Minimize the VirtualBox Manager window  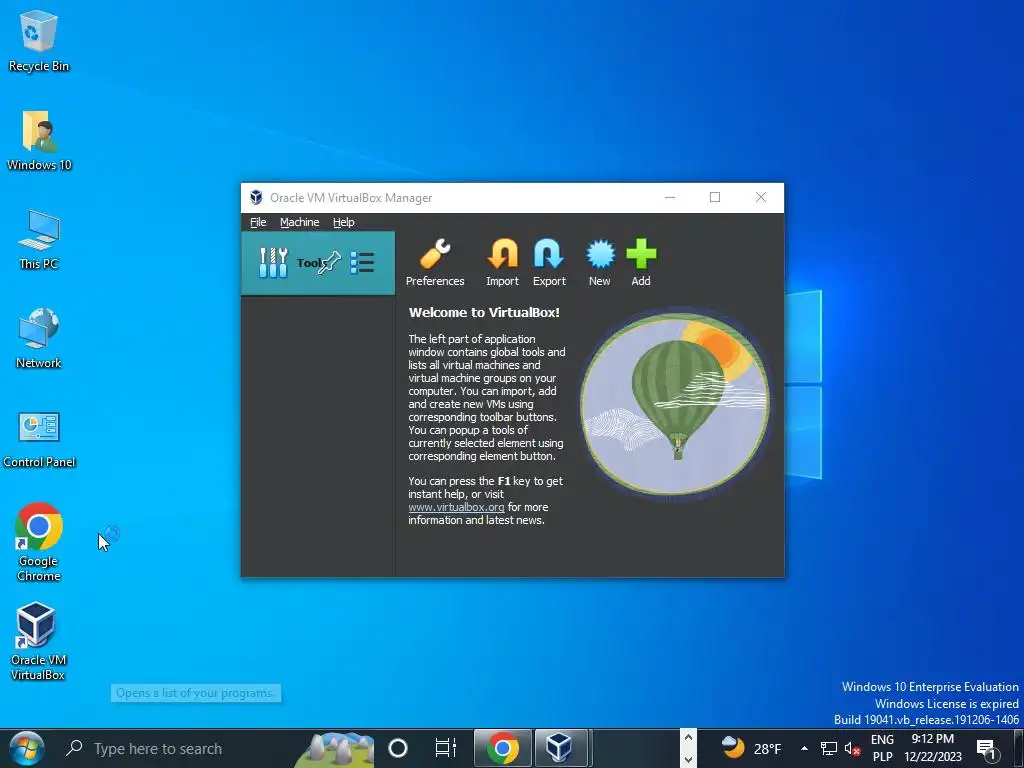pos(670,197)
